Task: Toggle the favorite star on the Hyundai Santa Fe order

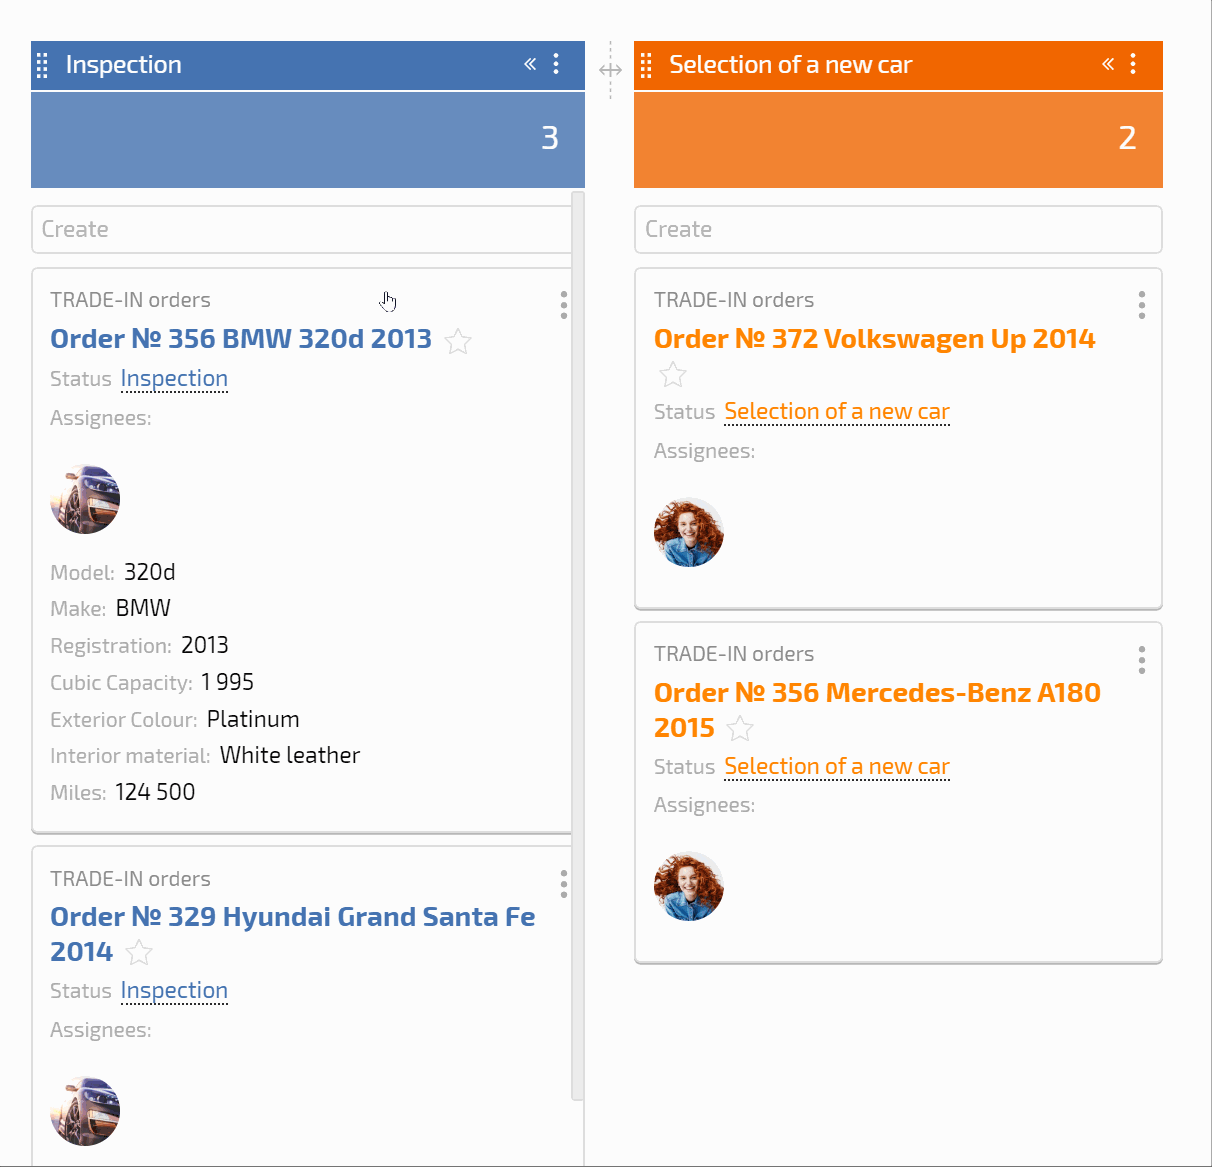Action: click(139, 953)
